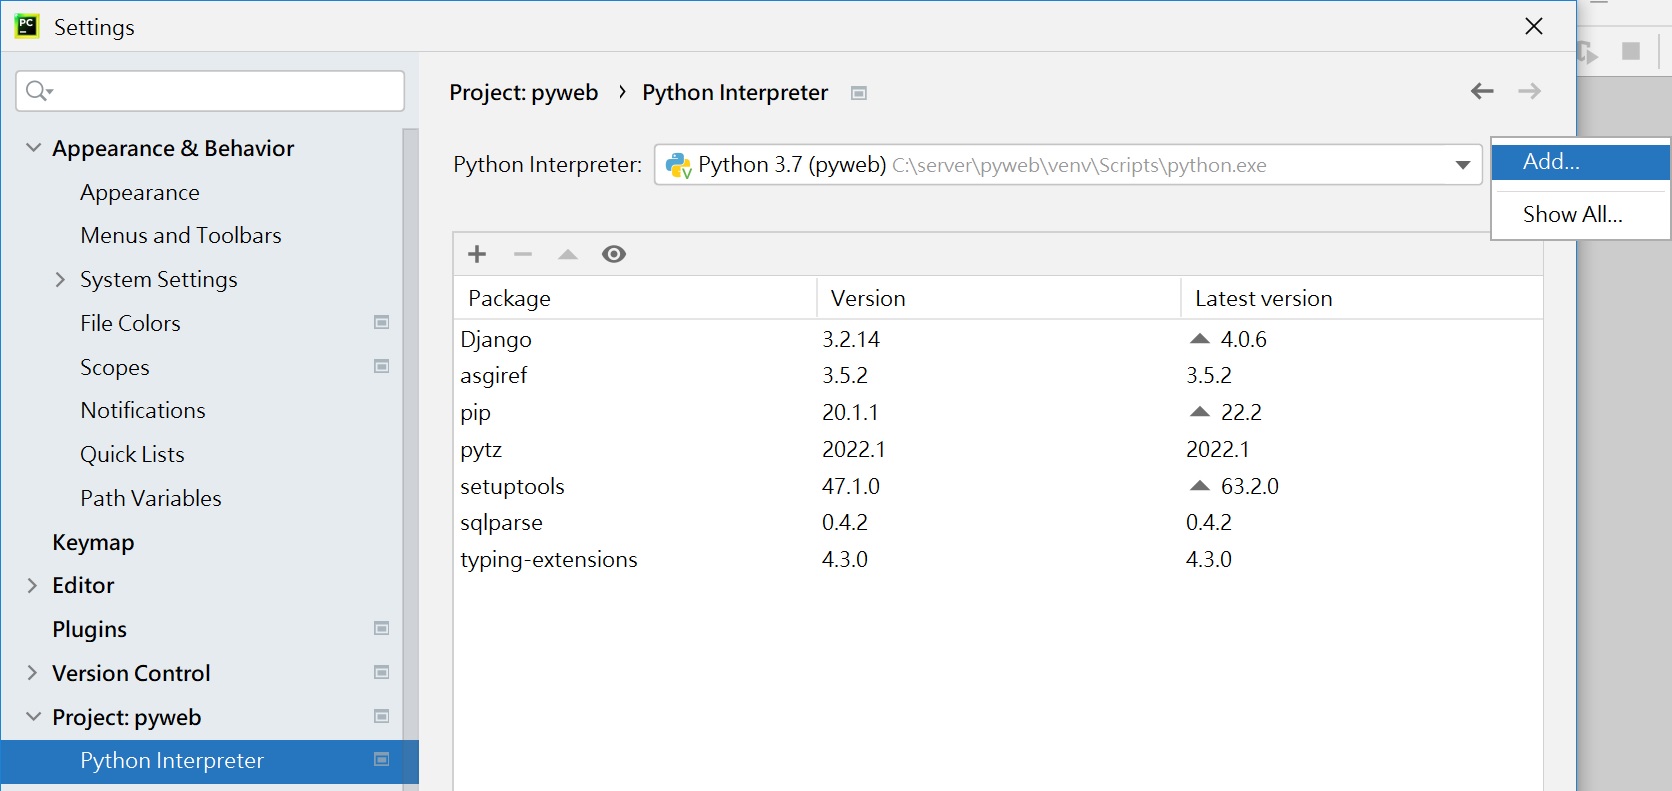
Task: Sort by Package column header
Action: (x=636, y=298)
